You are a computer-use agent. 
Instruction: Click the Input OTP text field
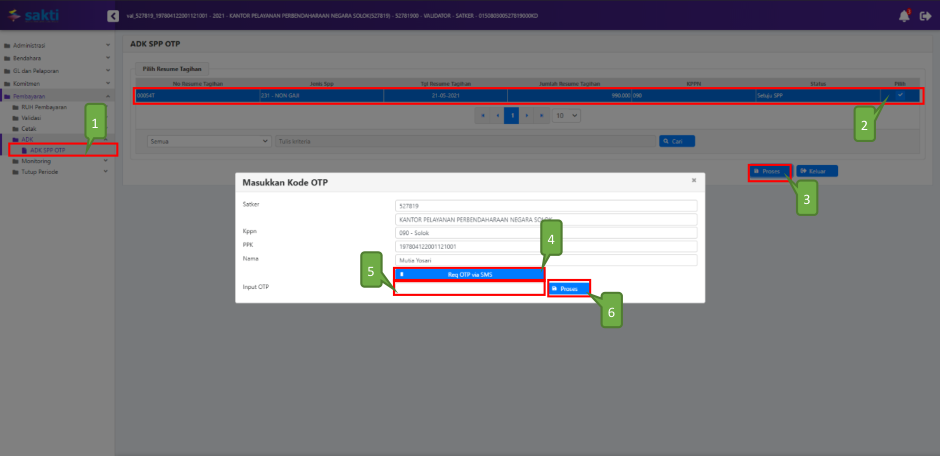(469, 288)
